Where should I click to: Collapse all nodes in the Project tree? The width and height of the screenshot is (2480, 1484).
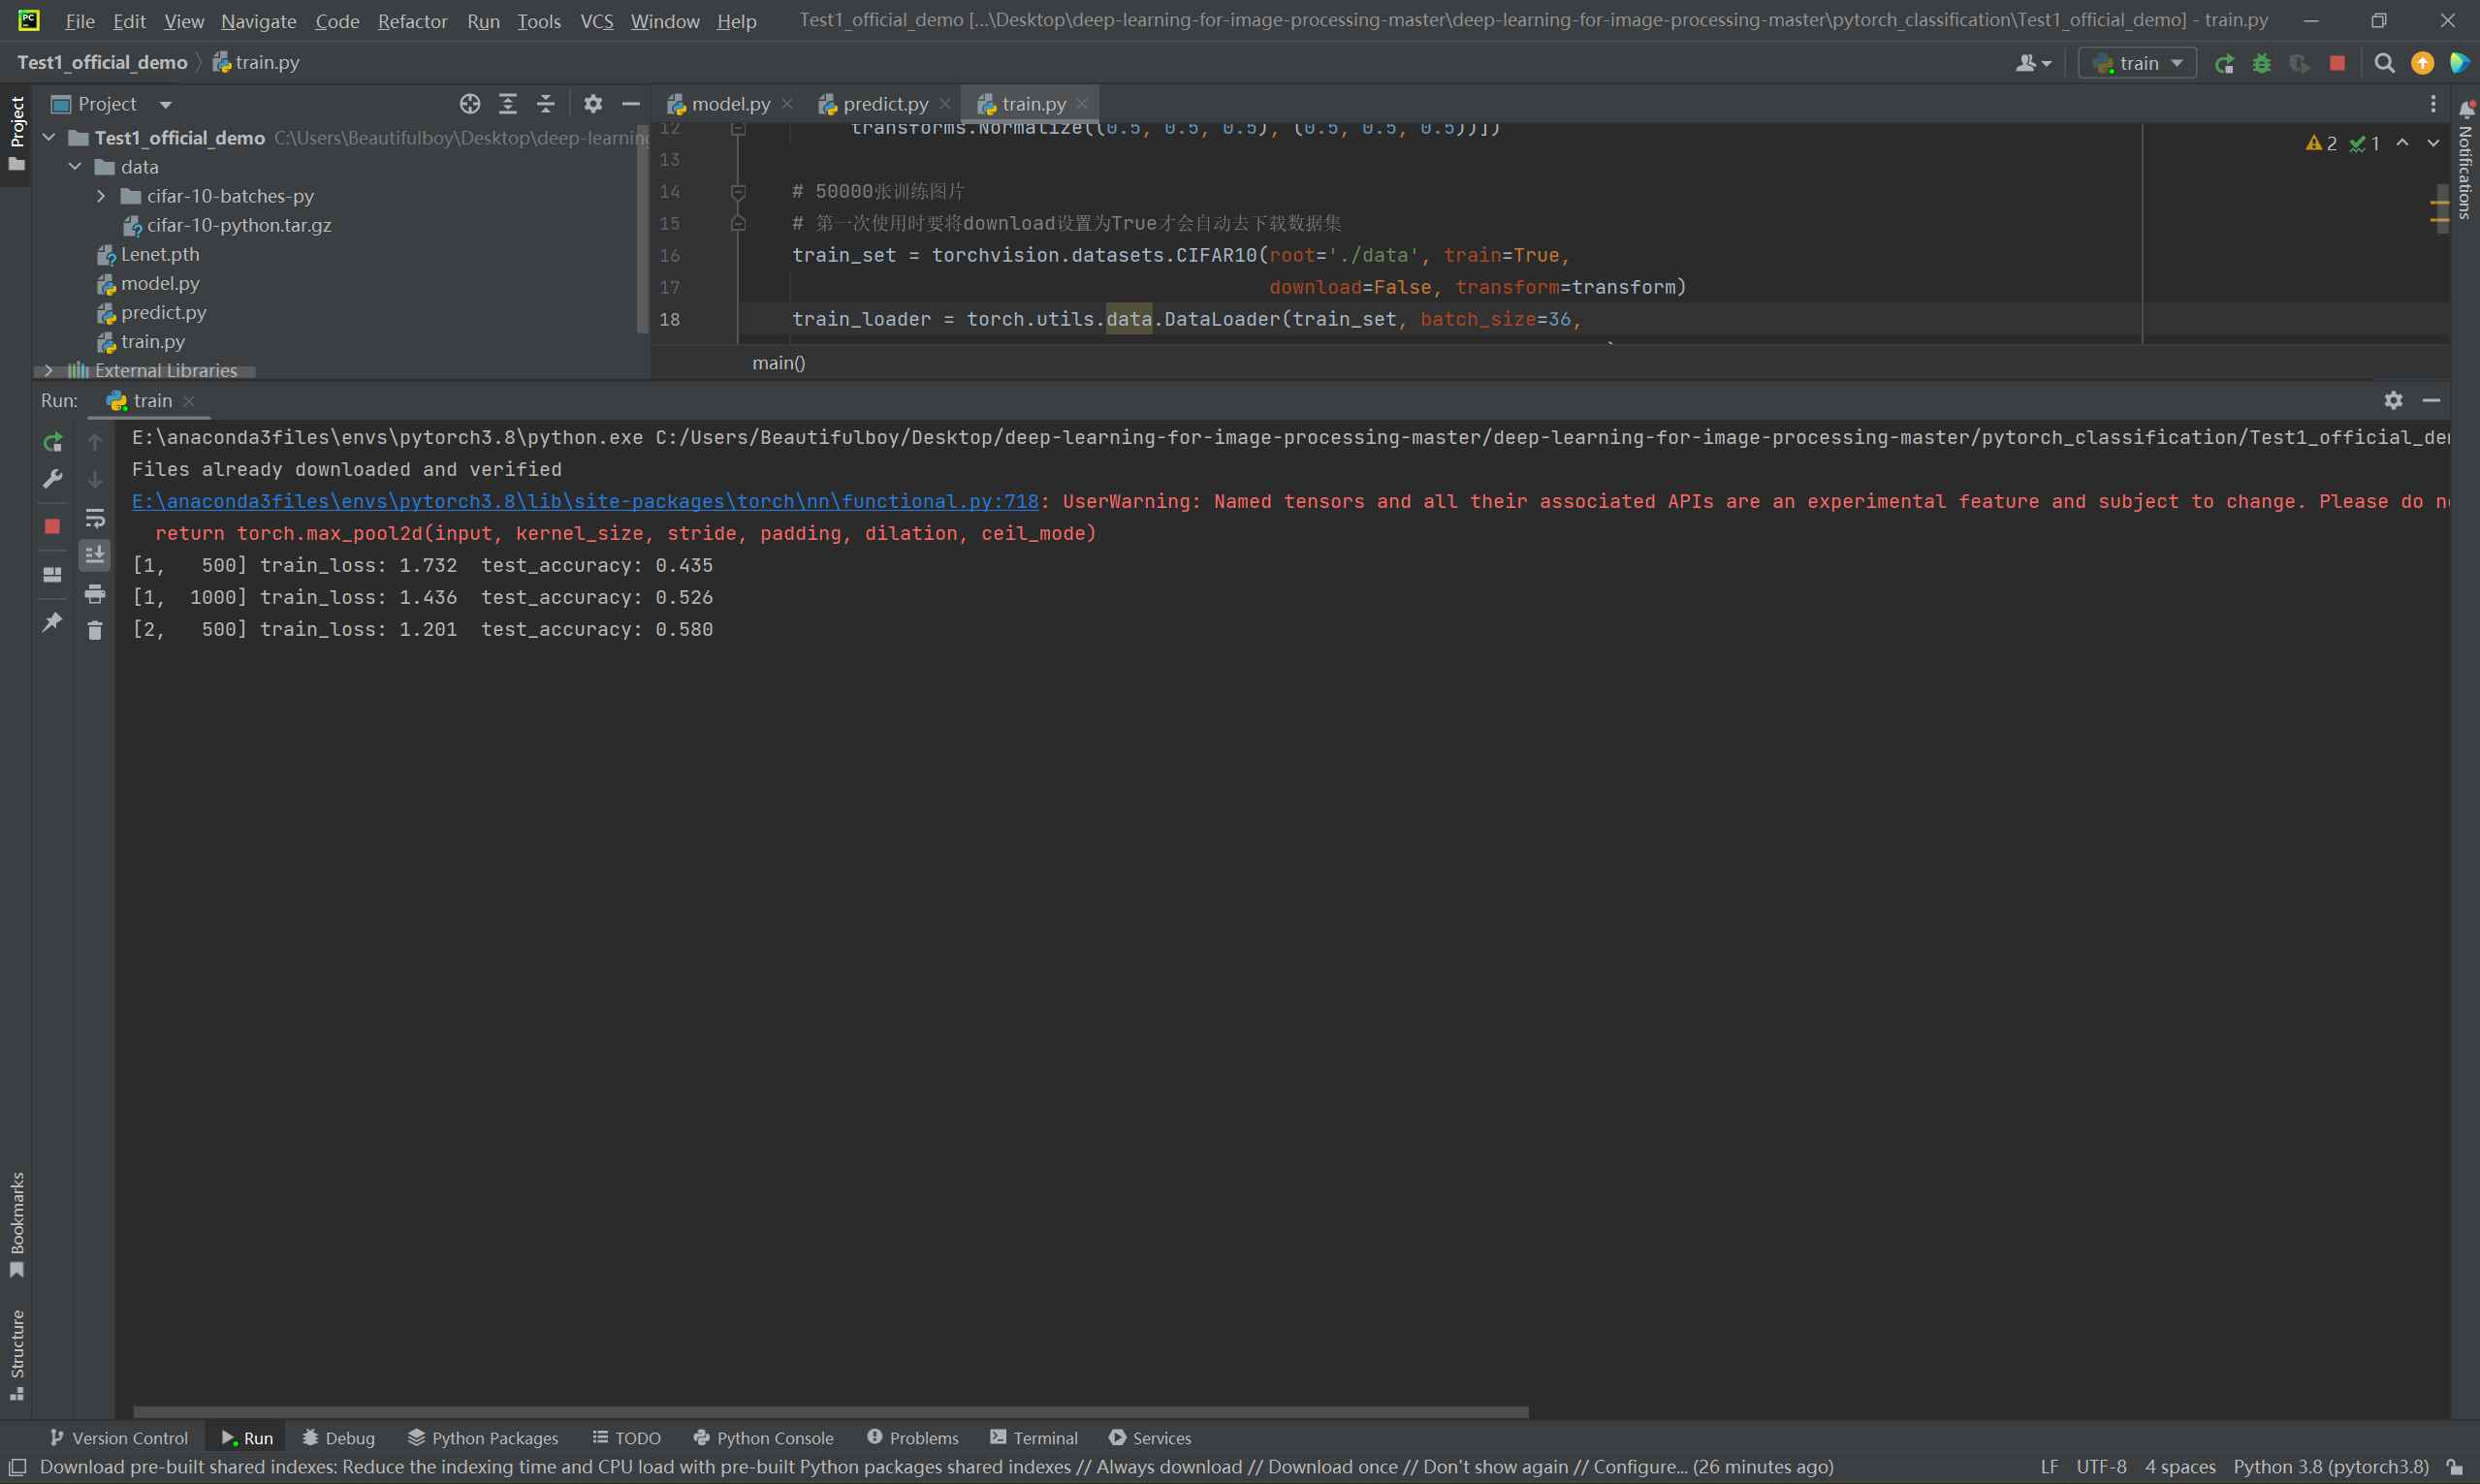click(545, 103)
